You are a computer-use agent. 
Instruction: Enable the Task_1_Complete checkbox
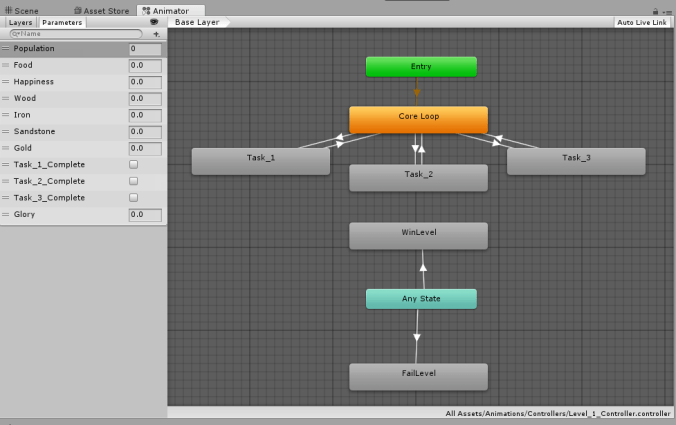(134, 164)
